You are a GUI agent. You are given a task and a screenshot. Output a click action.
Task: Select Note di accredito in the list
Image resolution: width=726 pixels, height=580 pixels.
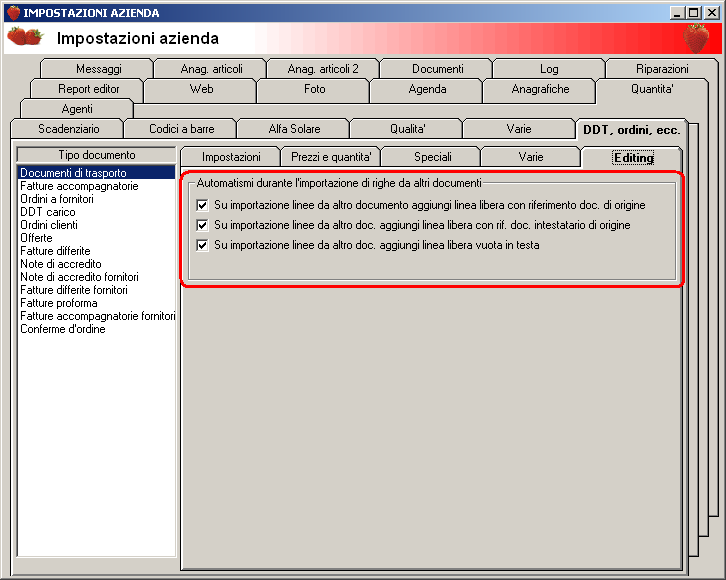pyautogui.click(x=96, y=264)
